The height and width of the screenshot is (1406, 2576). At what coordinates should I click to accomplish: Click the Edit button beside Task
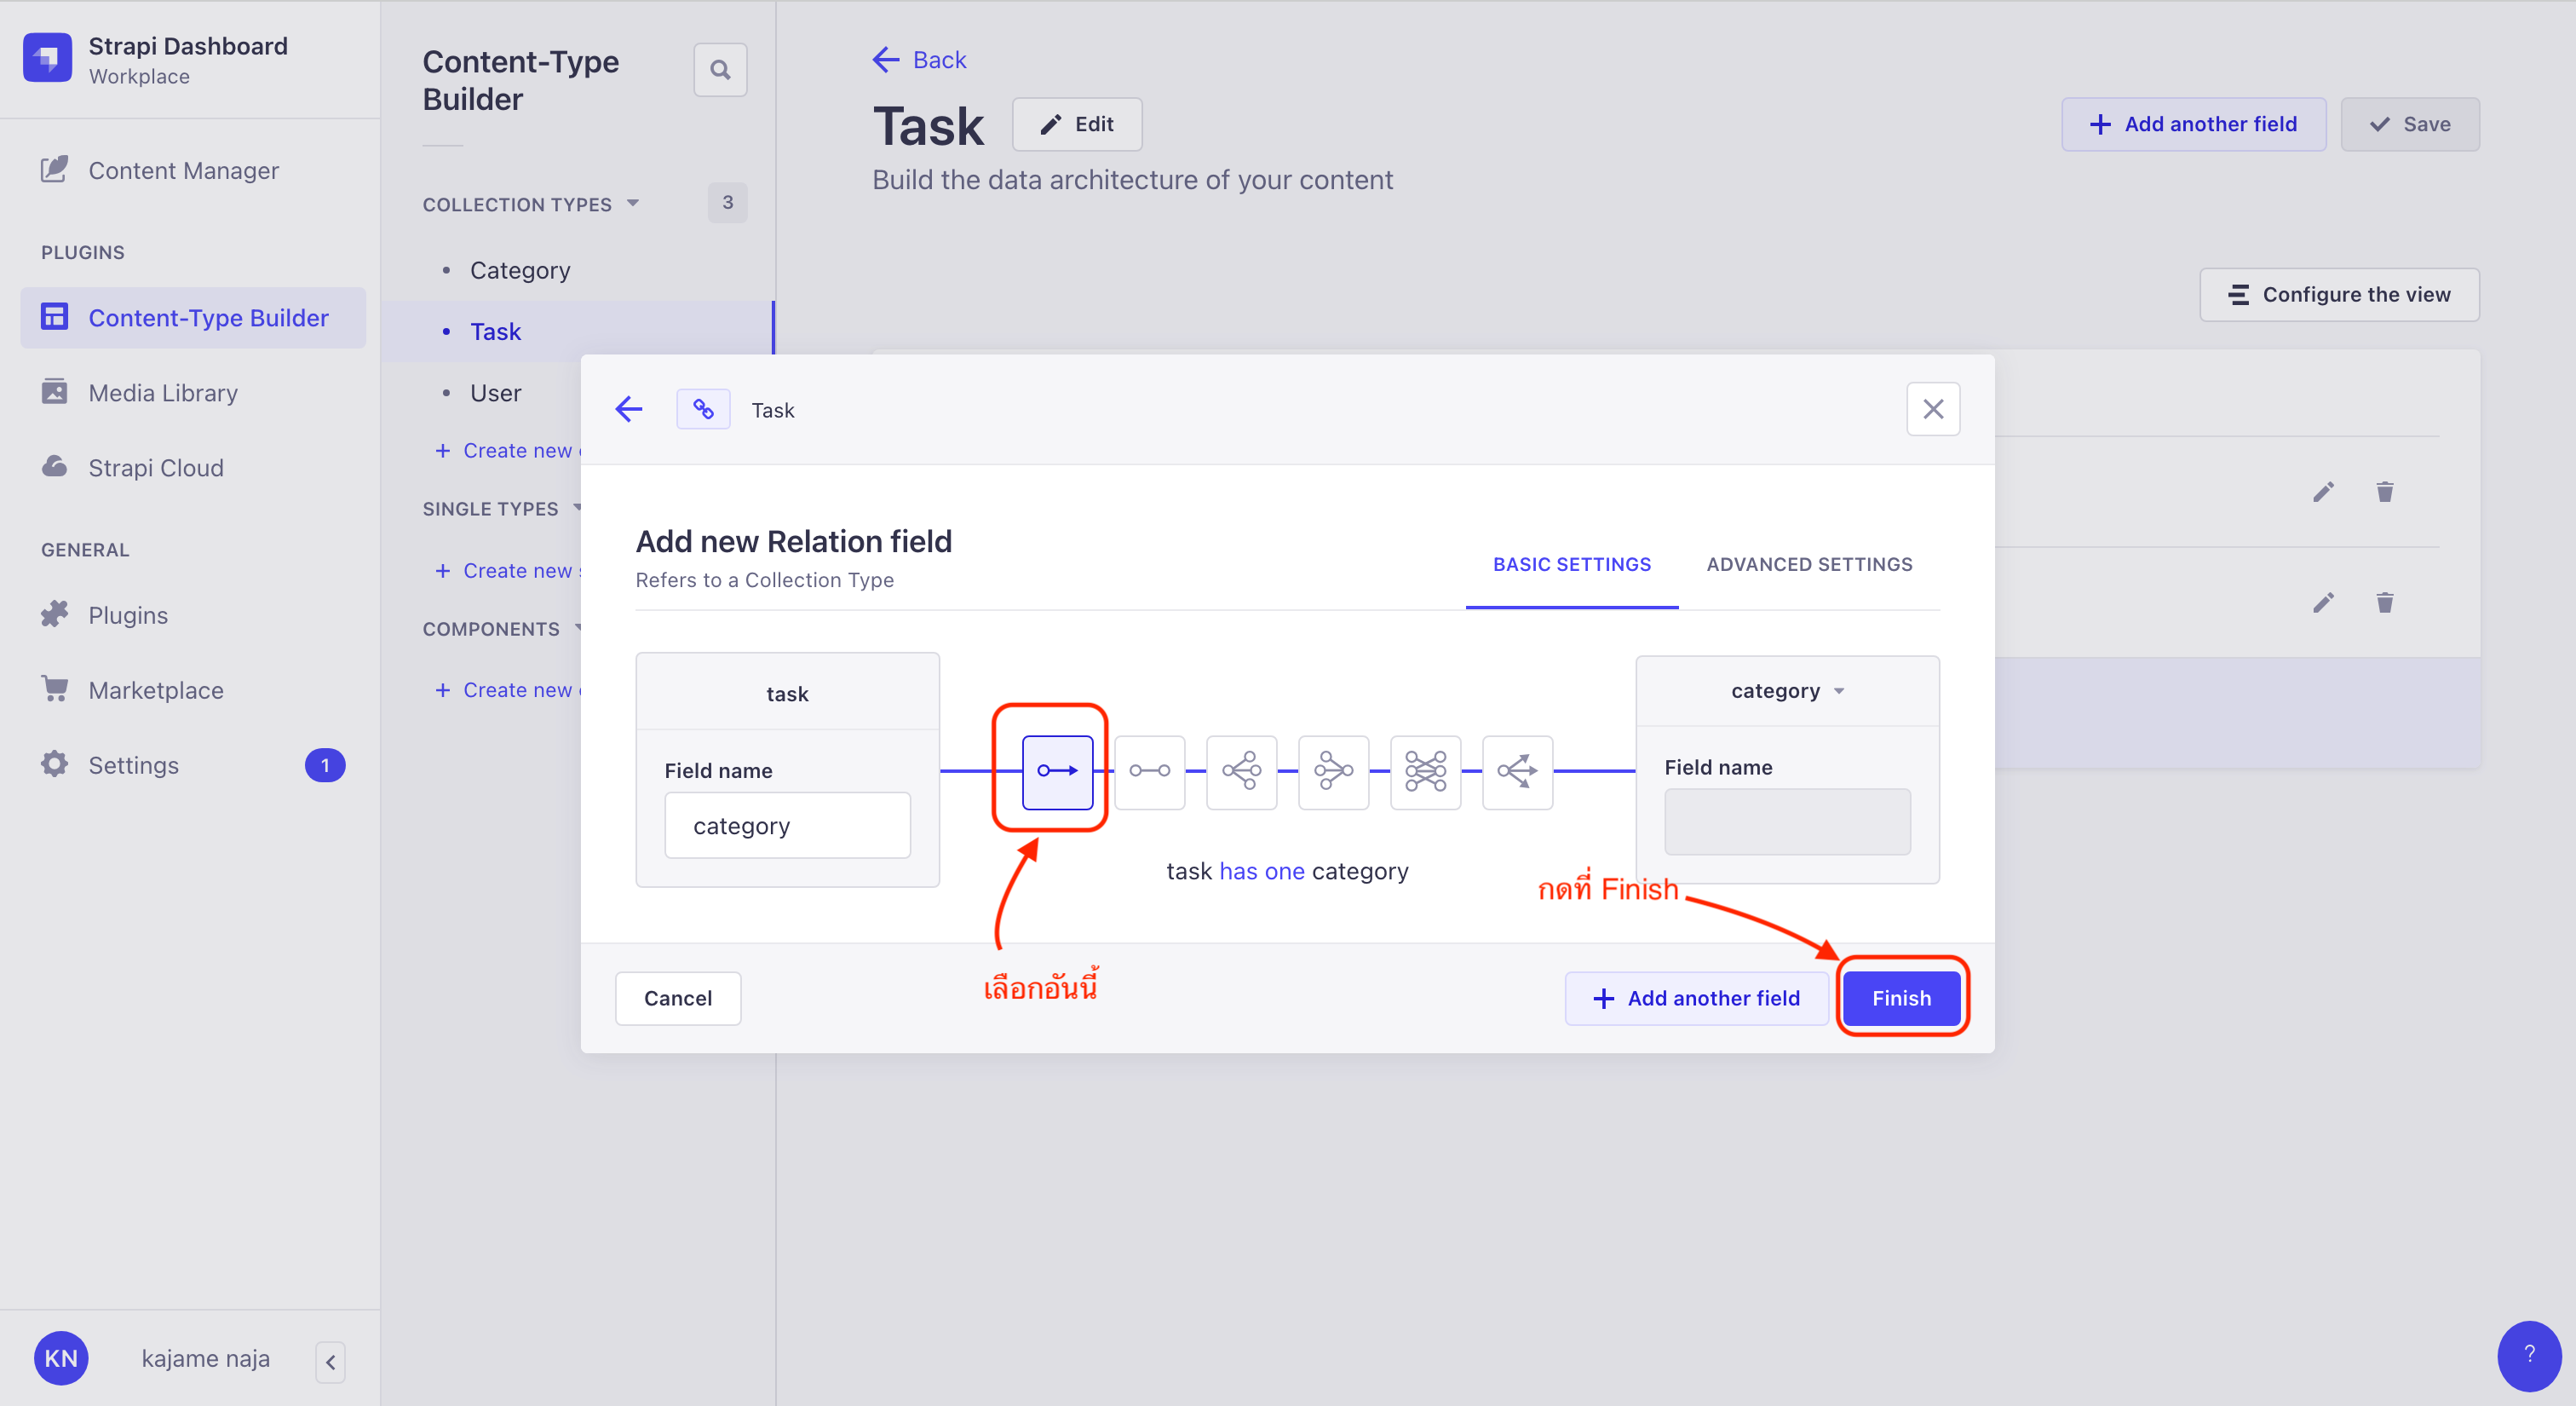(x=1077, y=124)
